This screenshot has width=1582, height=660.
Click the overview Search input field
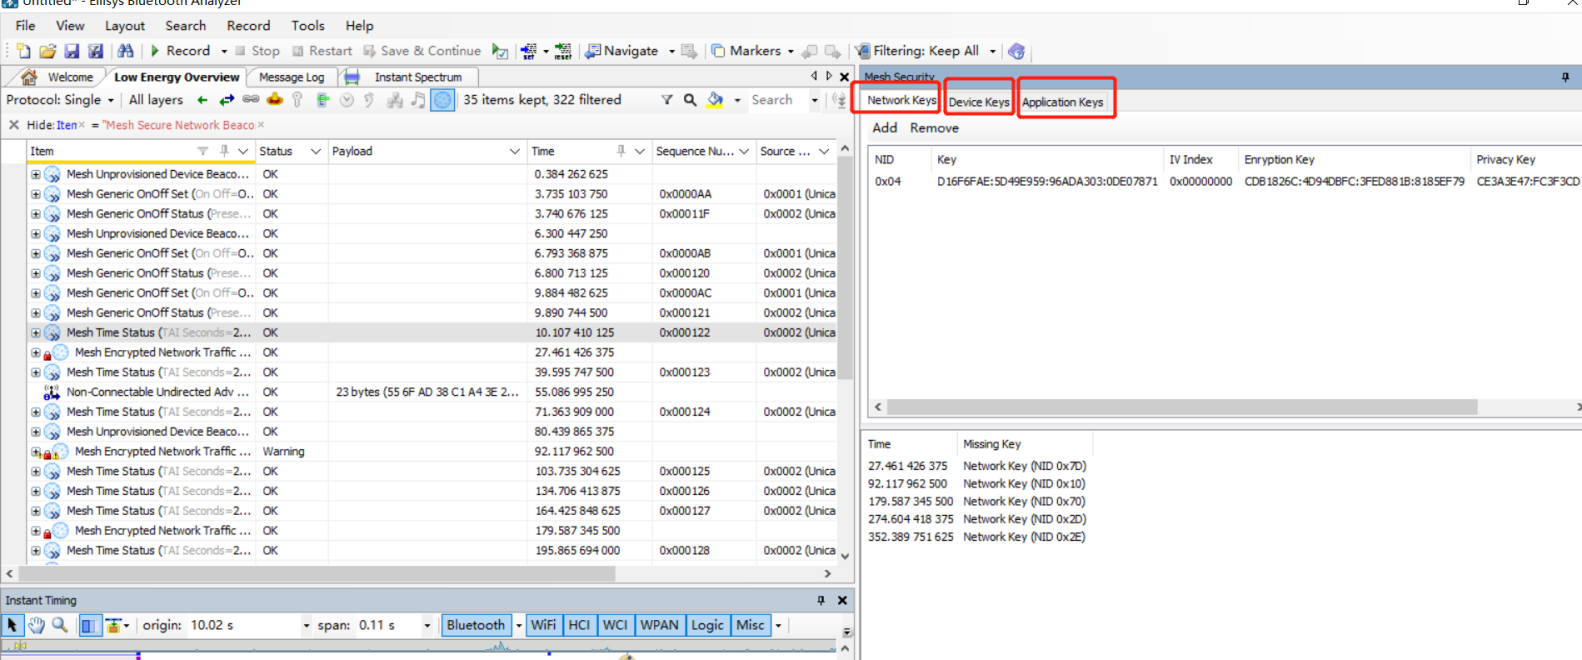pos(778,100)
